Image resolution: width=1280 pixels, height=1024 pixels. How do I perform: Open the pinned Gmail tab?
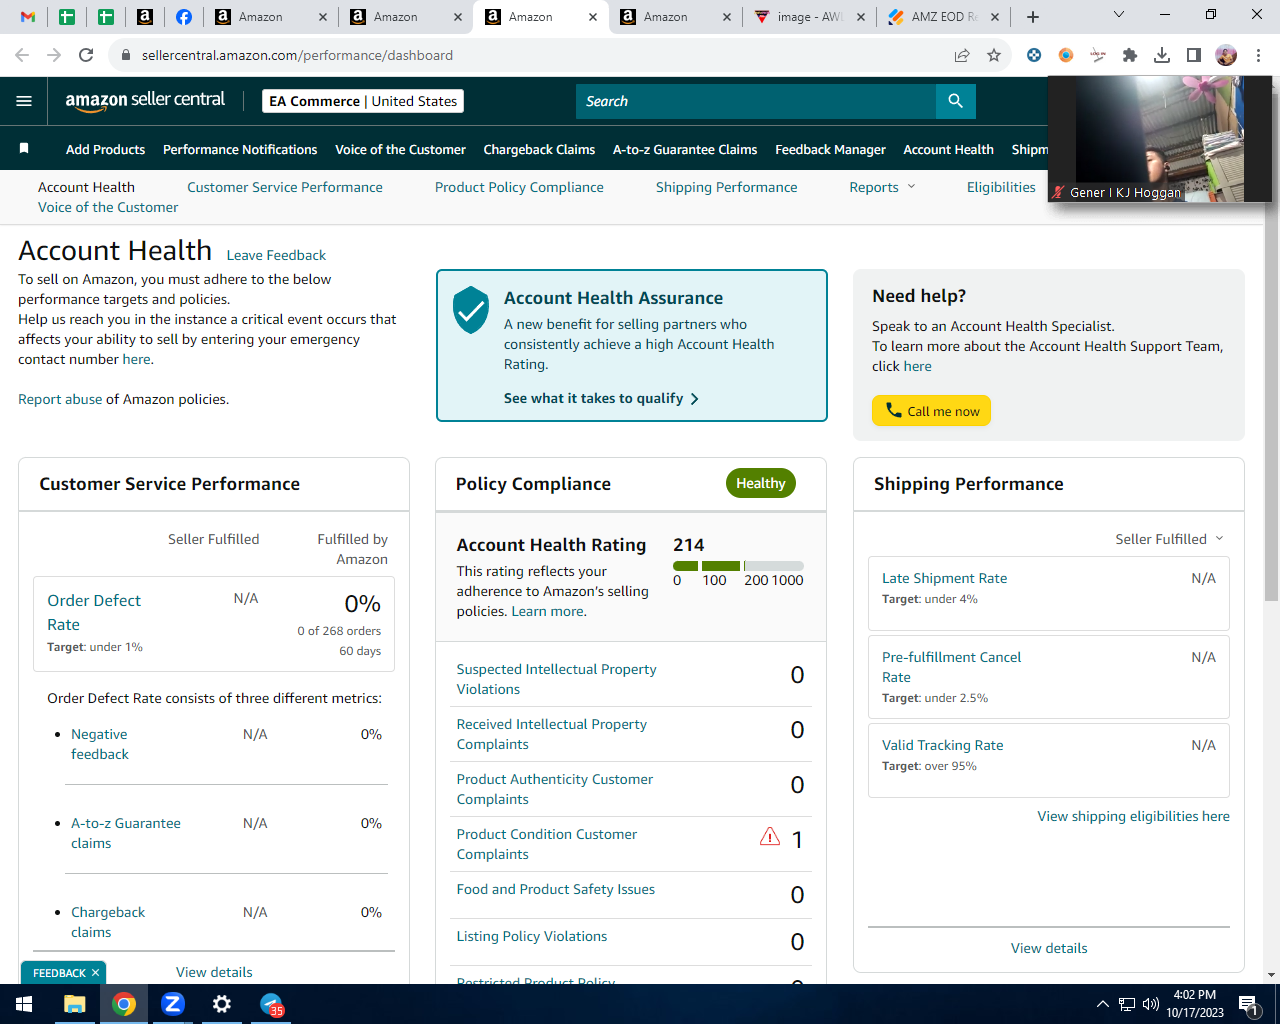click(x=28, y=17)
